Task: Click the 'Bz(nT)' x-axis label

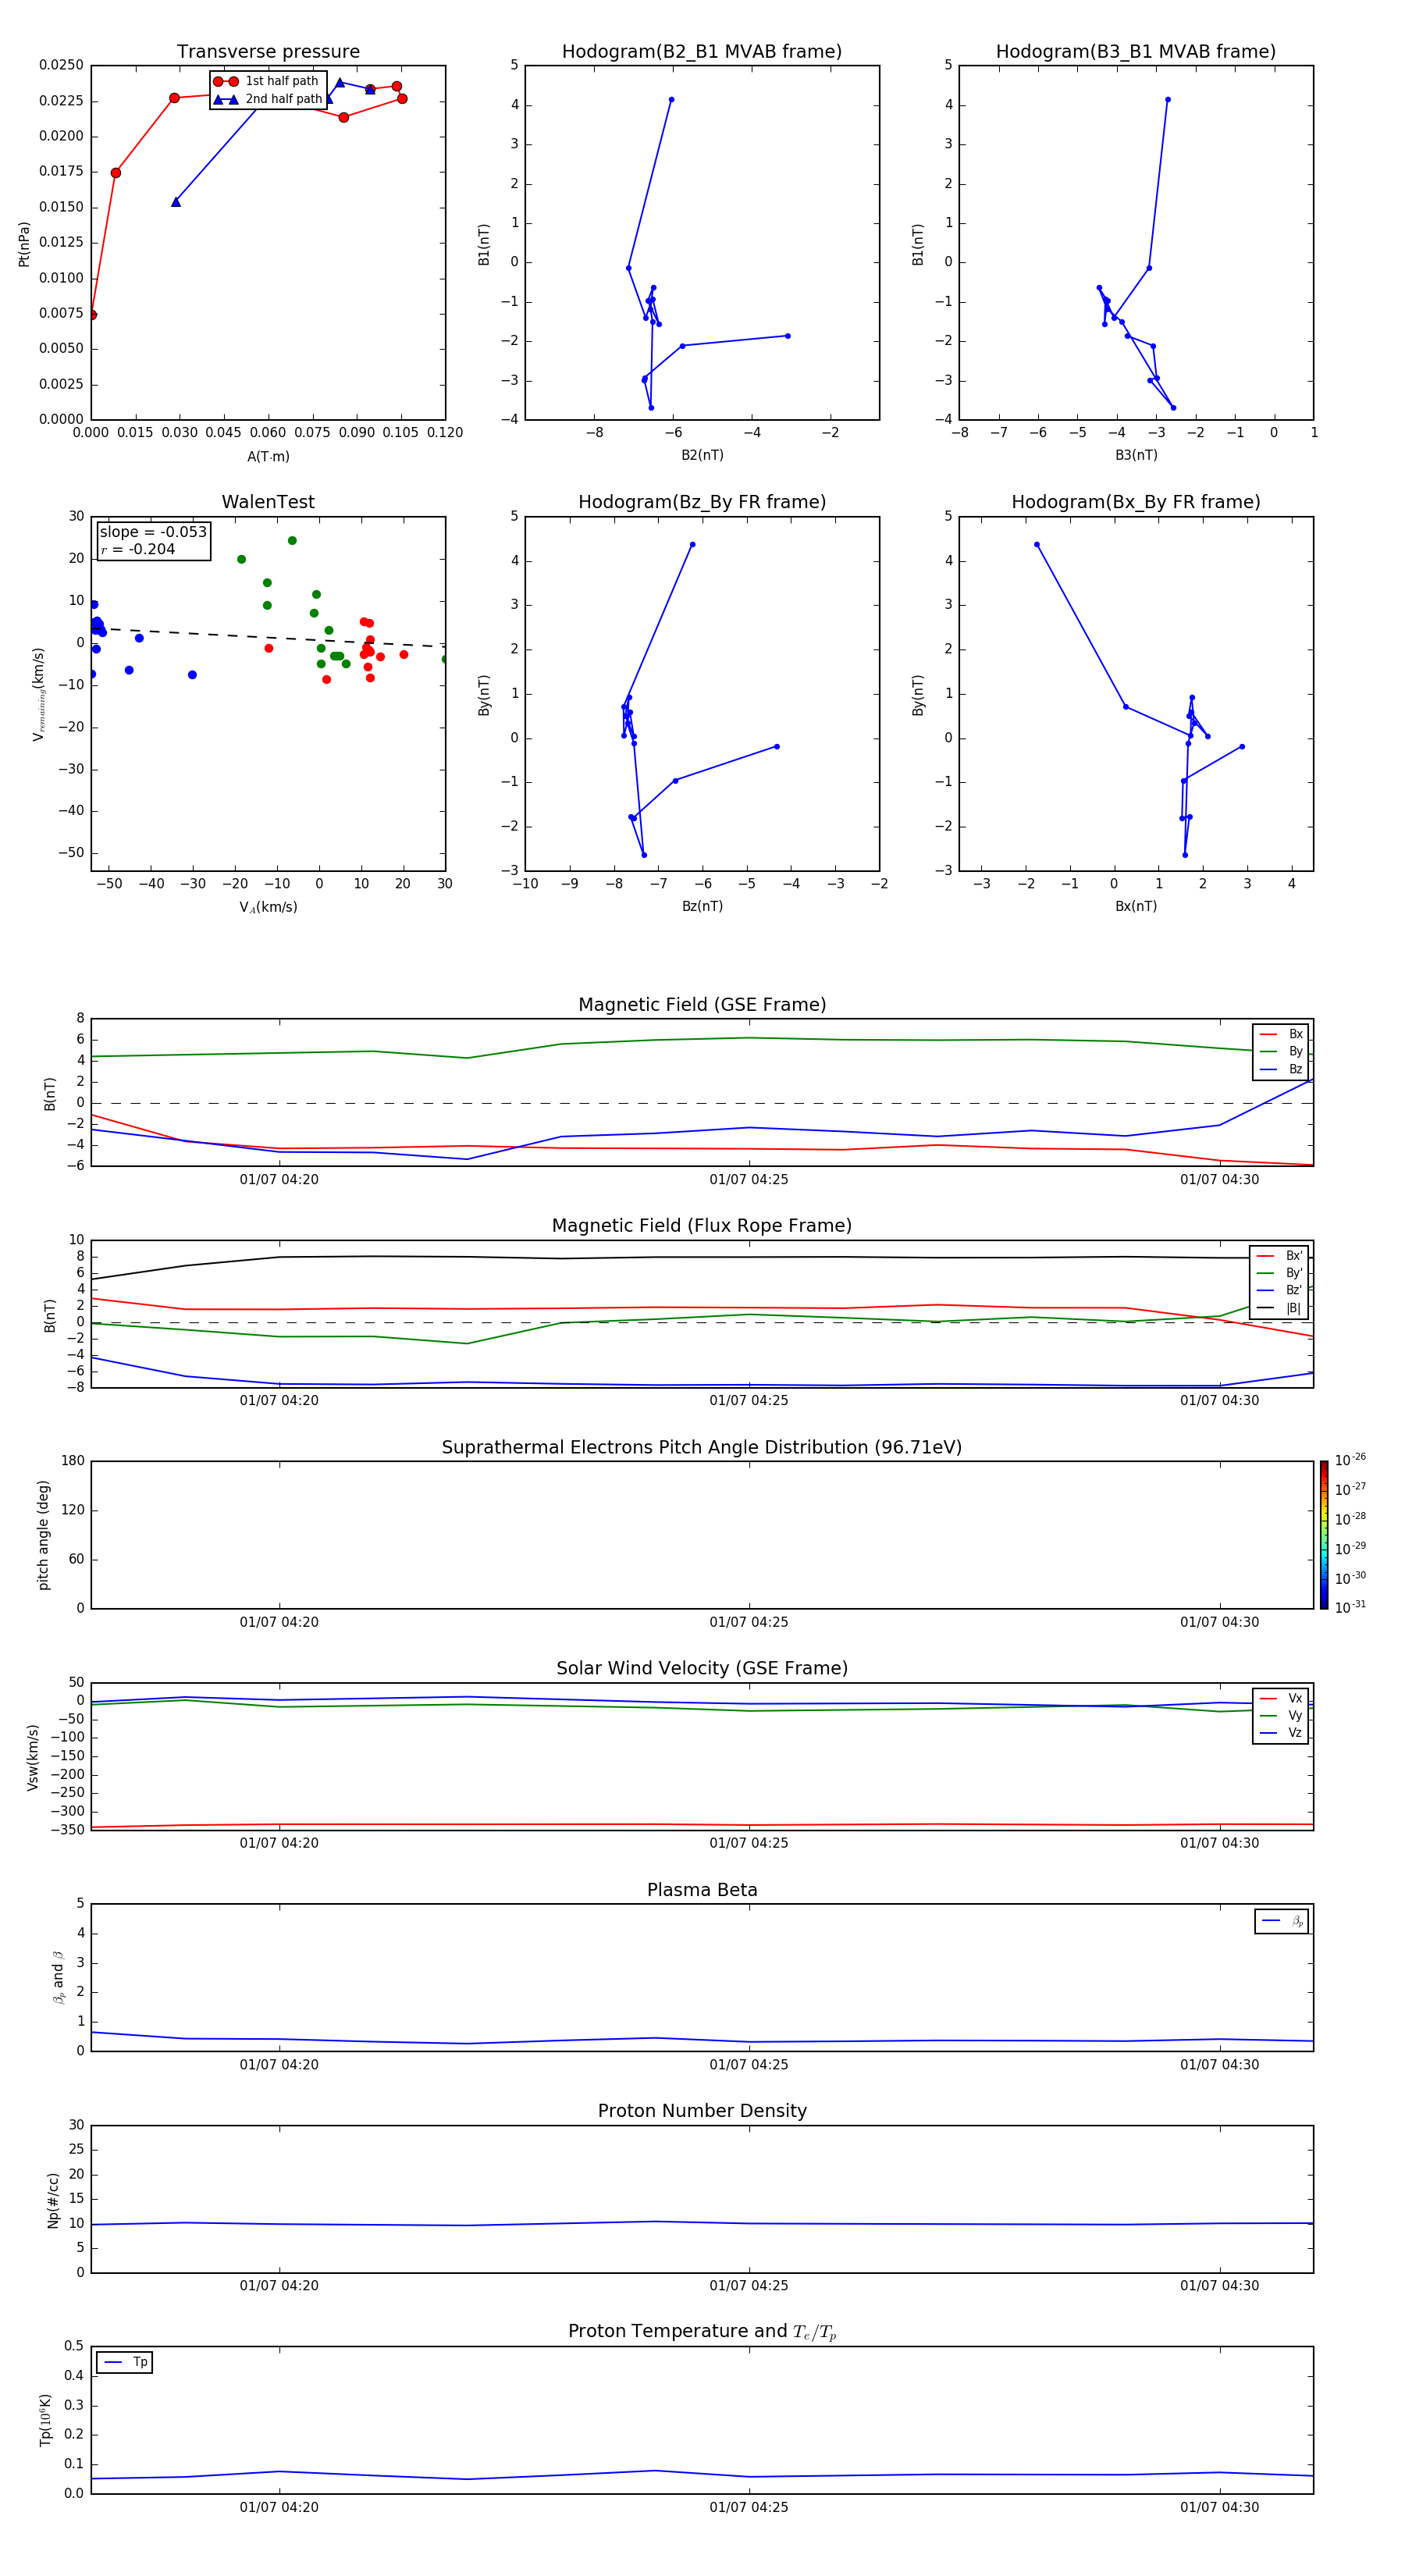Action: pyautogui.click(x=702, y=906)
